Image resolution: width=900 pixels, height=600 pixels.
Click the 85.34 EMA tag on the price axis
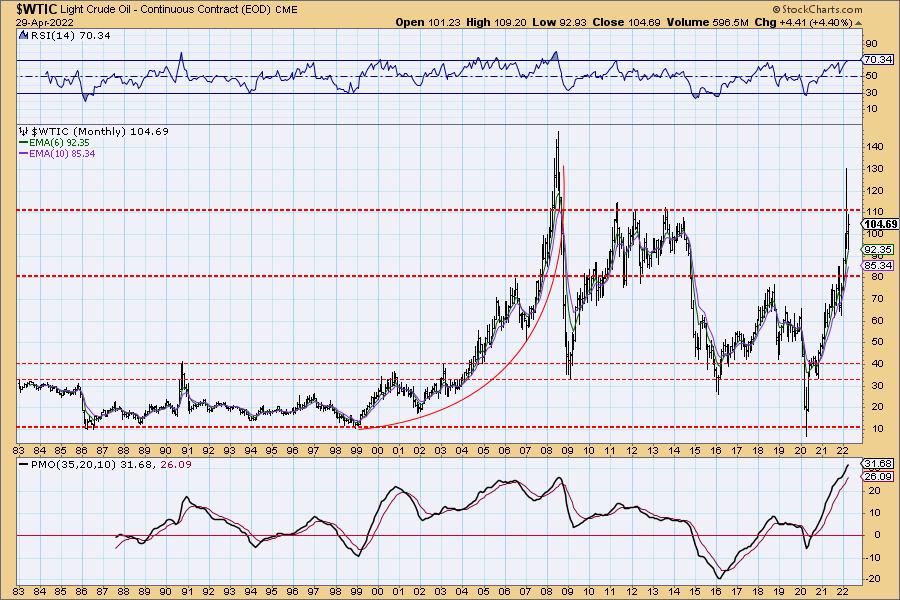point(878,266)
